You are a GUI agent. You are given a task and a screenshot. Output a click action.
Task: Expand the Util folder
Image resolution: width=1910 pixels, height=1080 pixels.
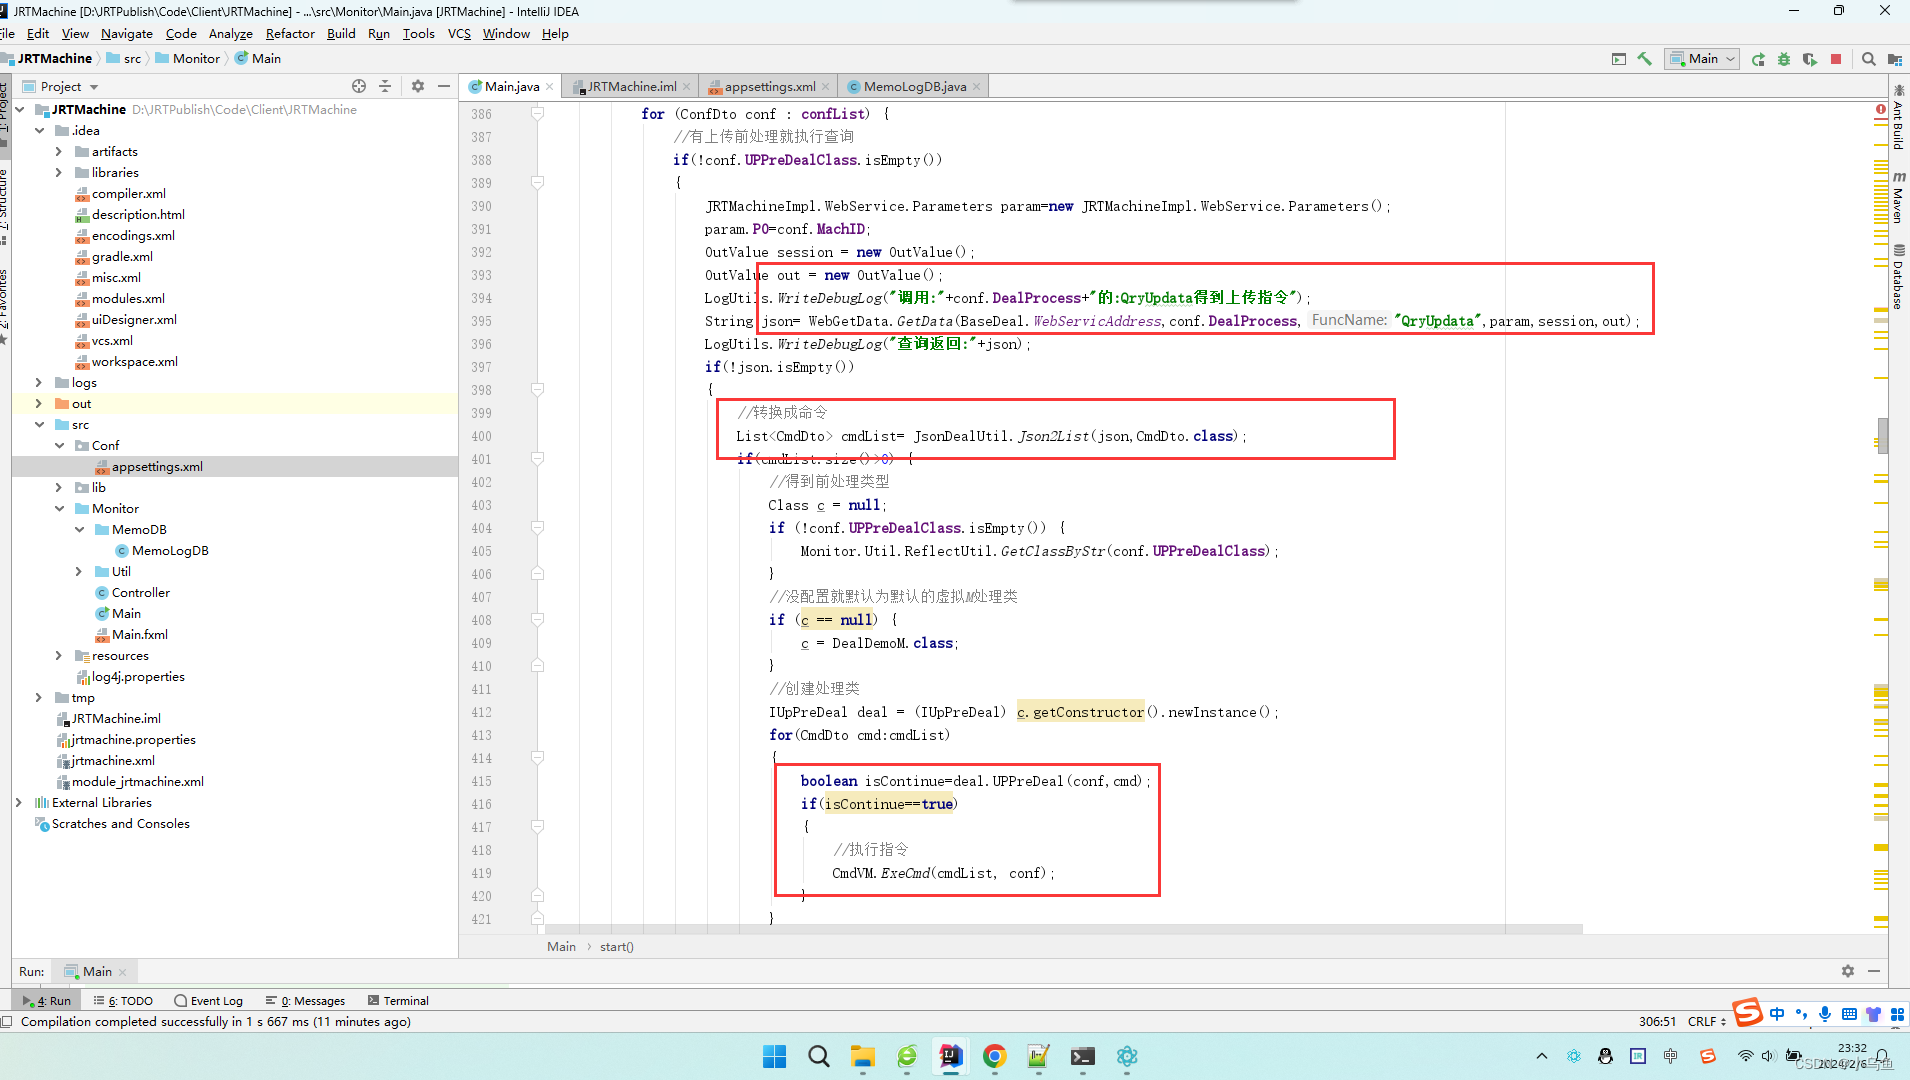(x=78, y=572)
